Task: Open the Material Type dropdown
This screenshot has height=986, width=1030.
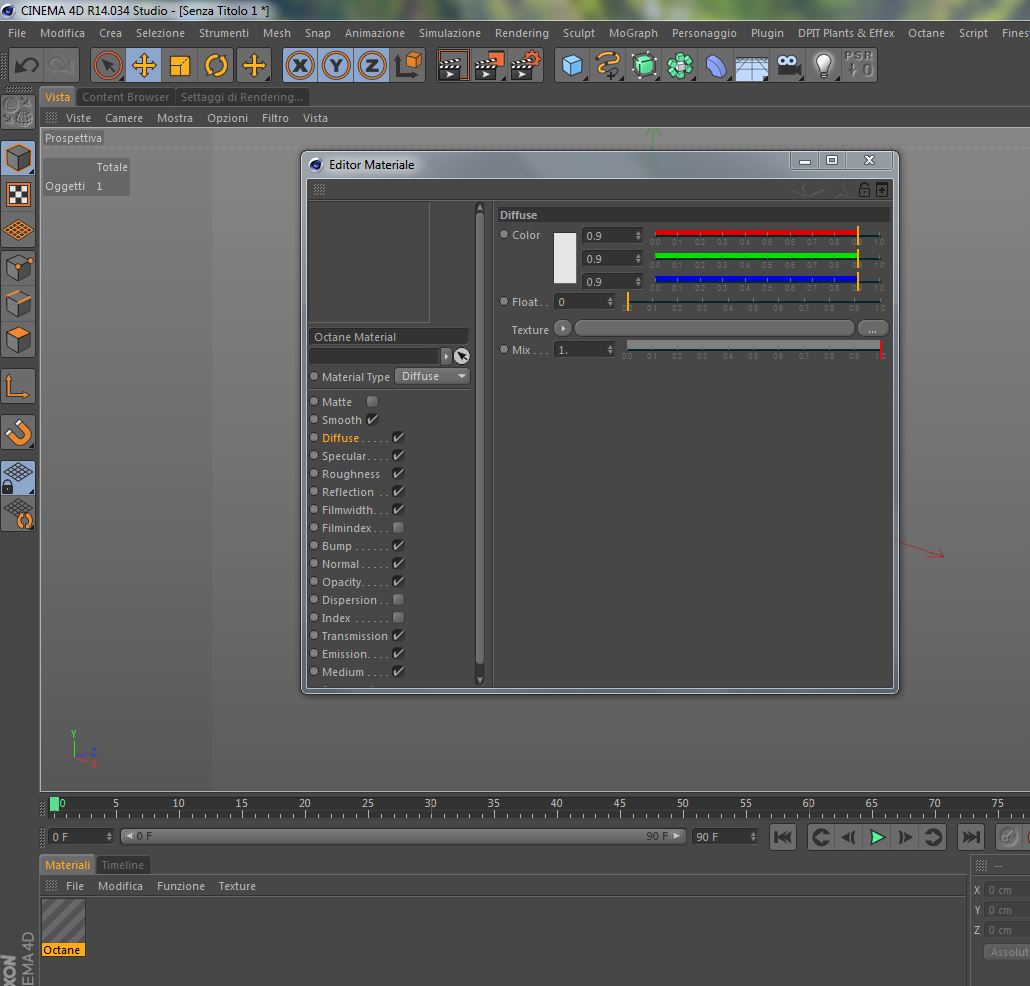Action: [x=433, y=376]
